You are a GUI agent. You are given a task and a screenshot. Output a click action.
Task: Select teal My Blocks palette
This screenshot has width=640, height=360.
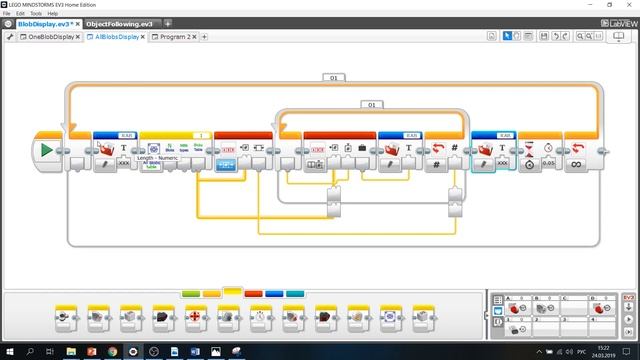(295, 293)
